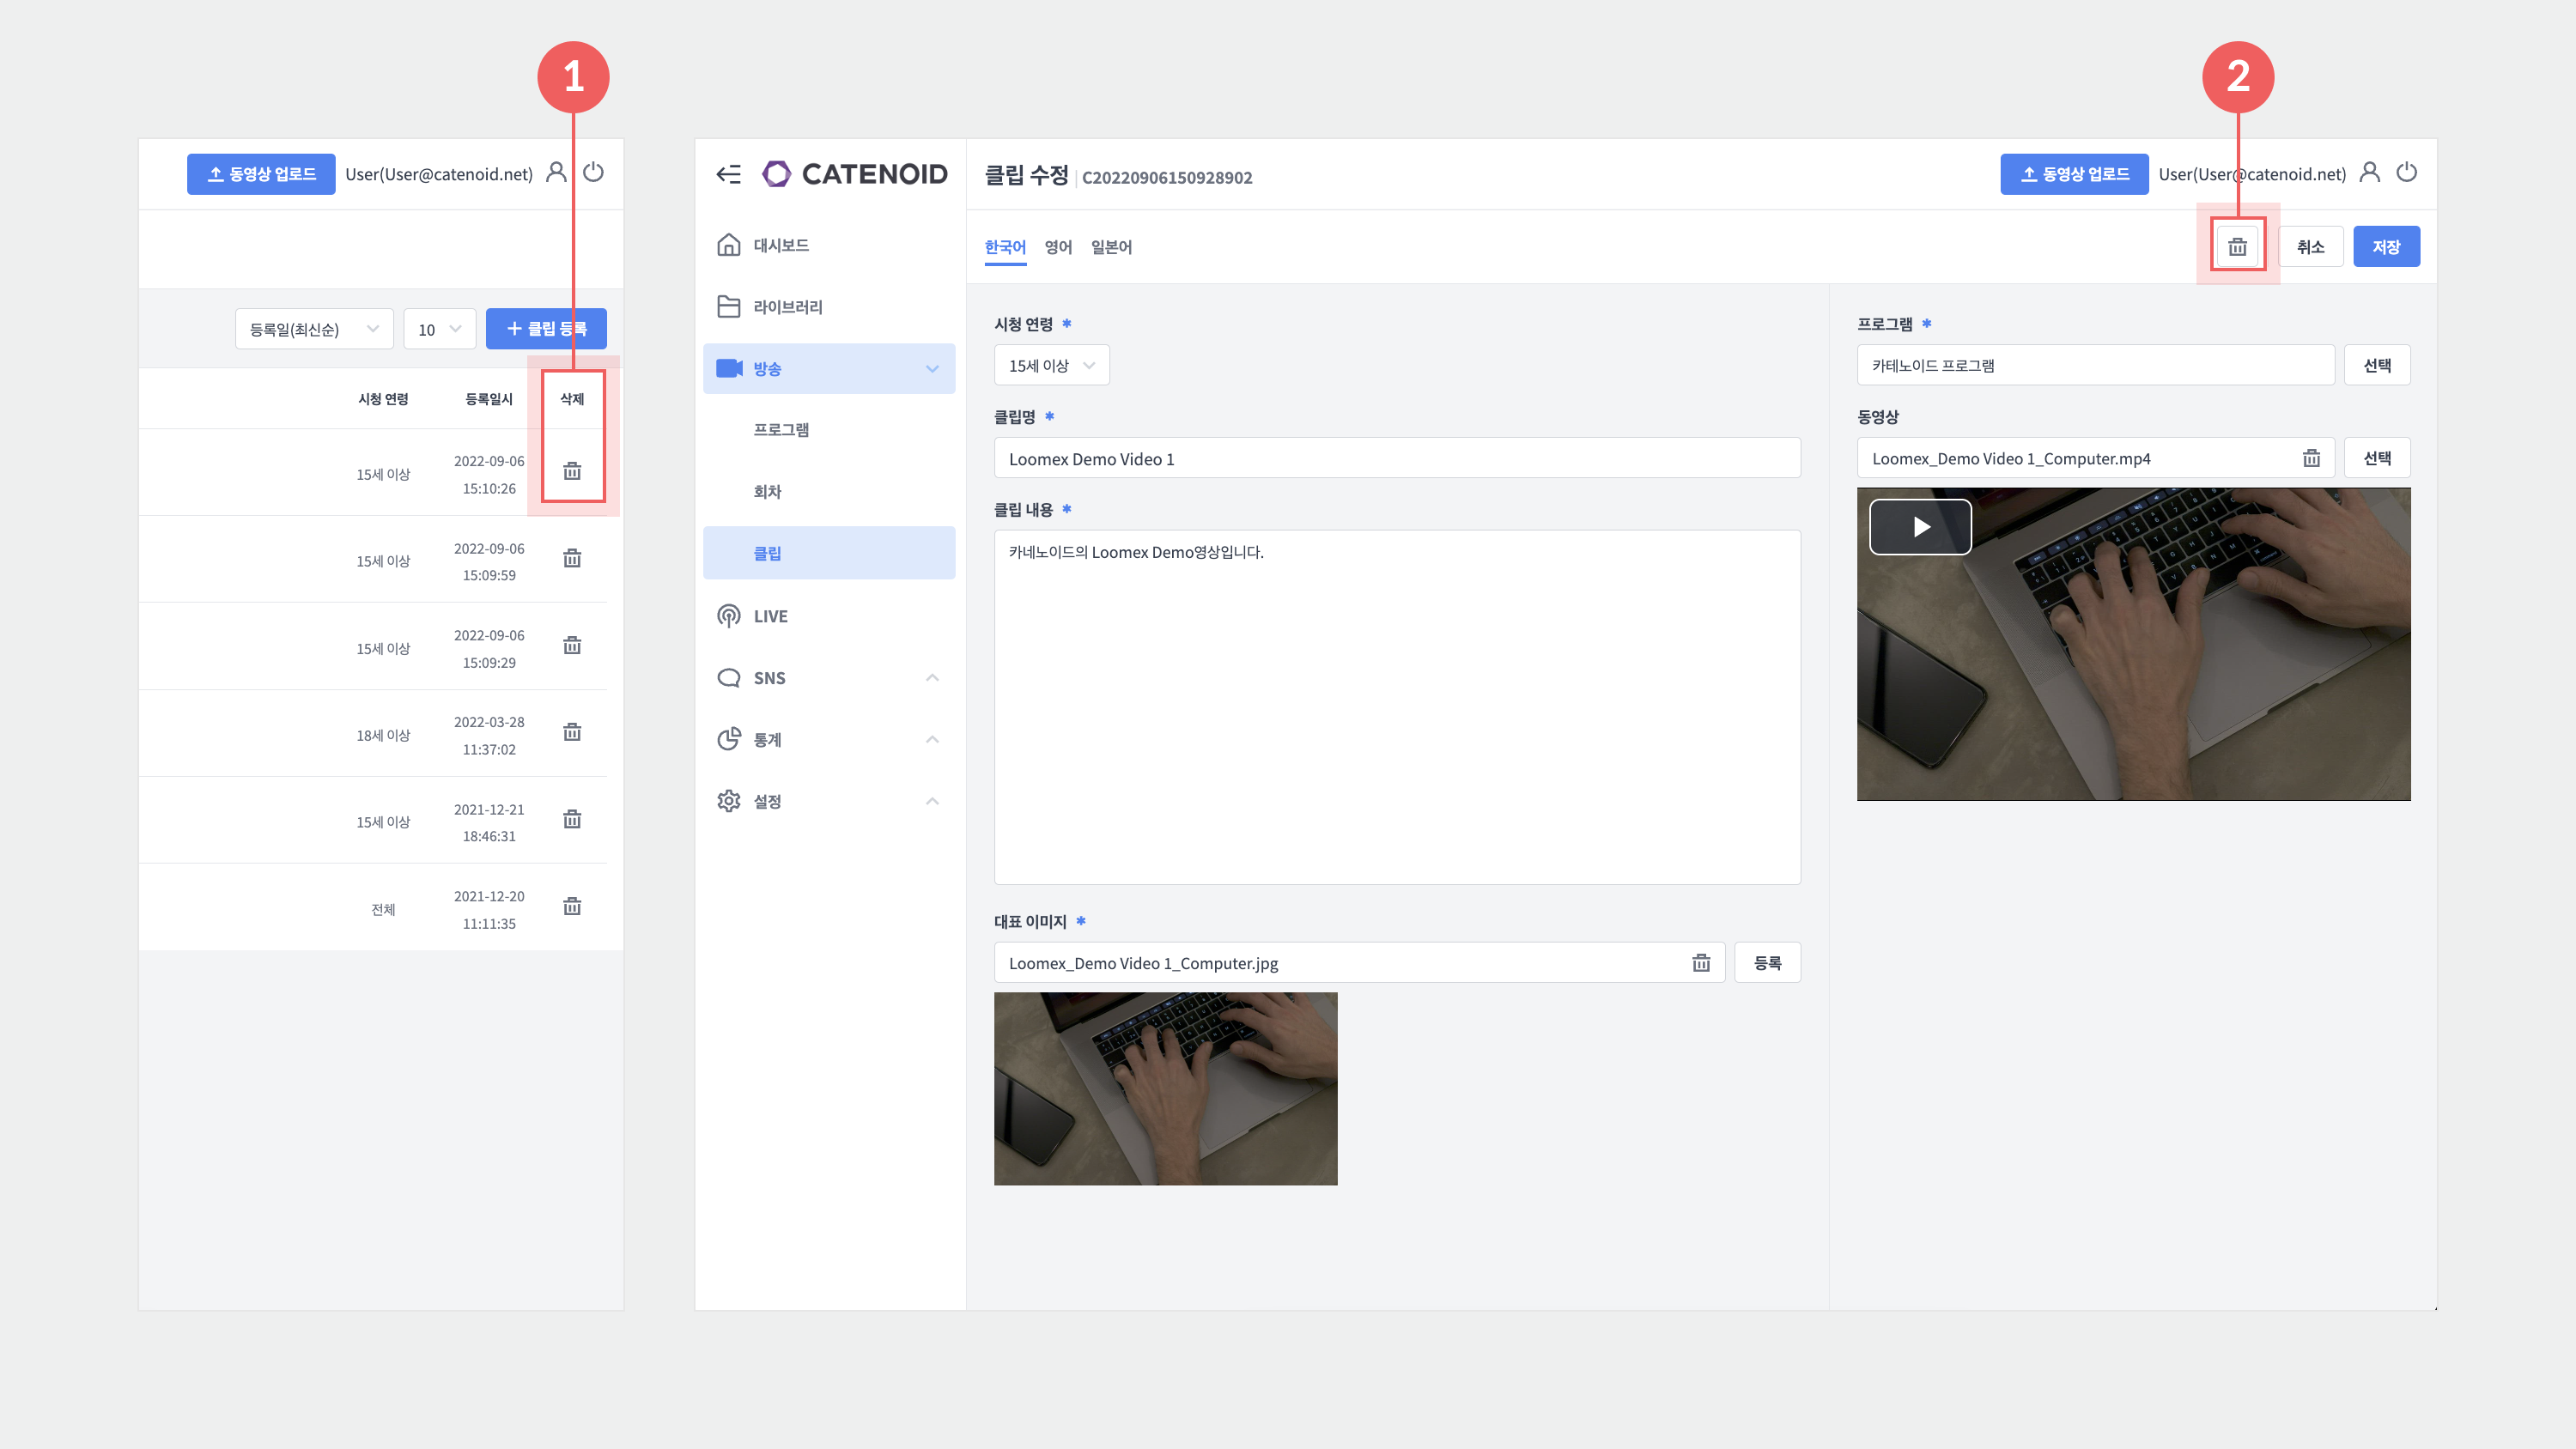
Task: Delete the clip registered 2022-03-28
Action: pos(572,732)
